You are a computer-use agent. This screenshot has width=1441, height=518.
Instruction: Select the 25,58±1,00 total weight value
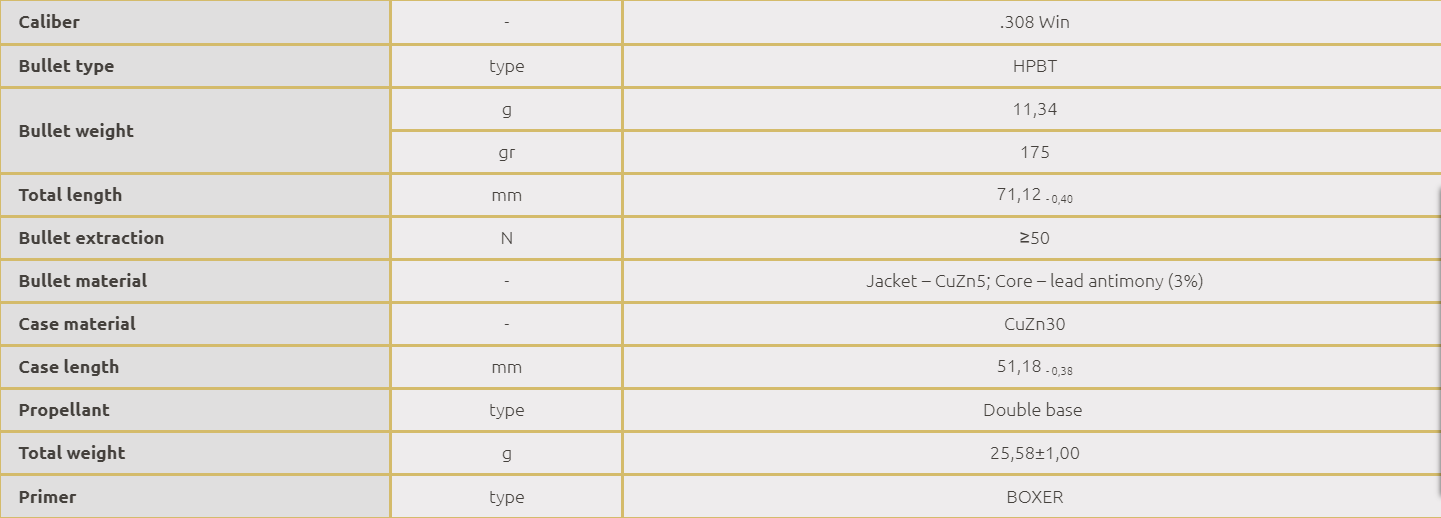pos(1034,453)
